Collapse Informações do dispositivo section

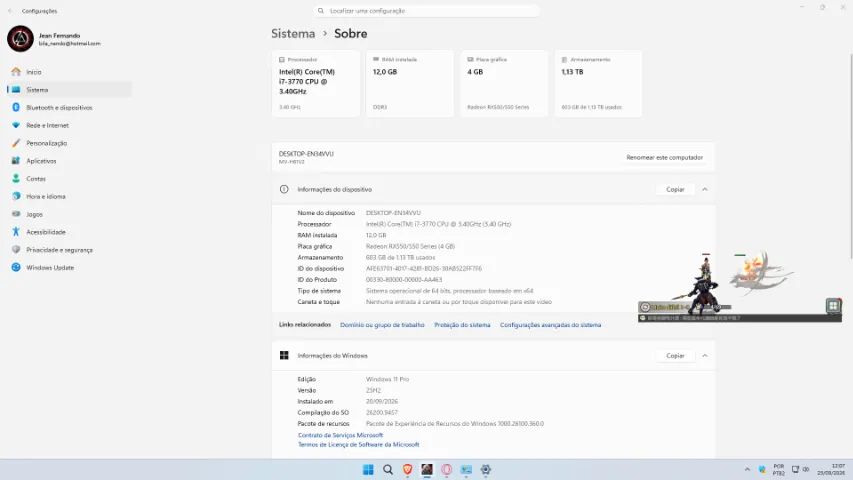pos(705,189)
